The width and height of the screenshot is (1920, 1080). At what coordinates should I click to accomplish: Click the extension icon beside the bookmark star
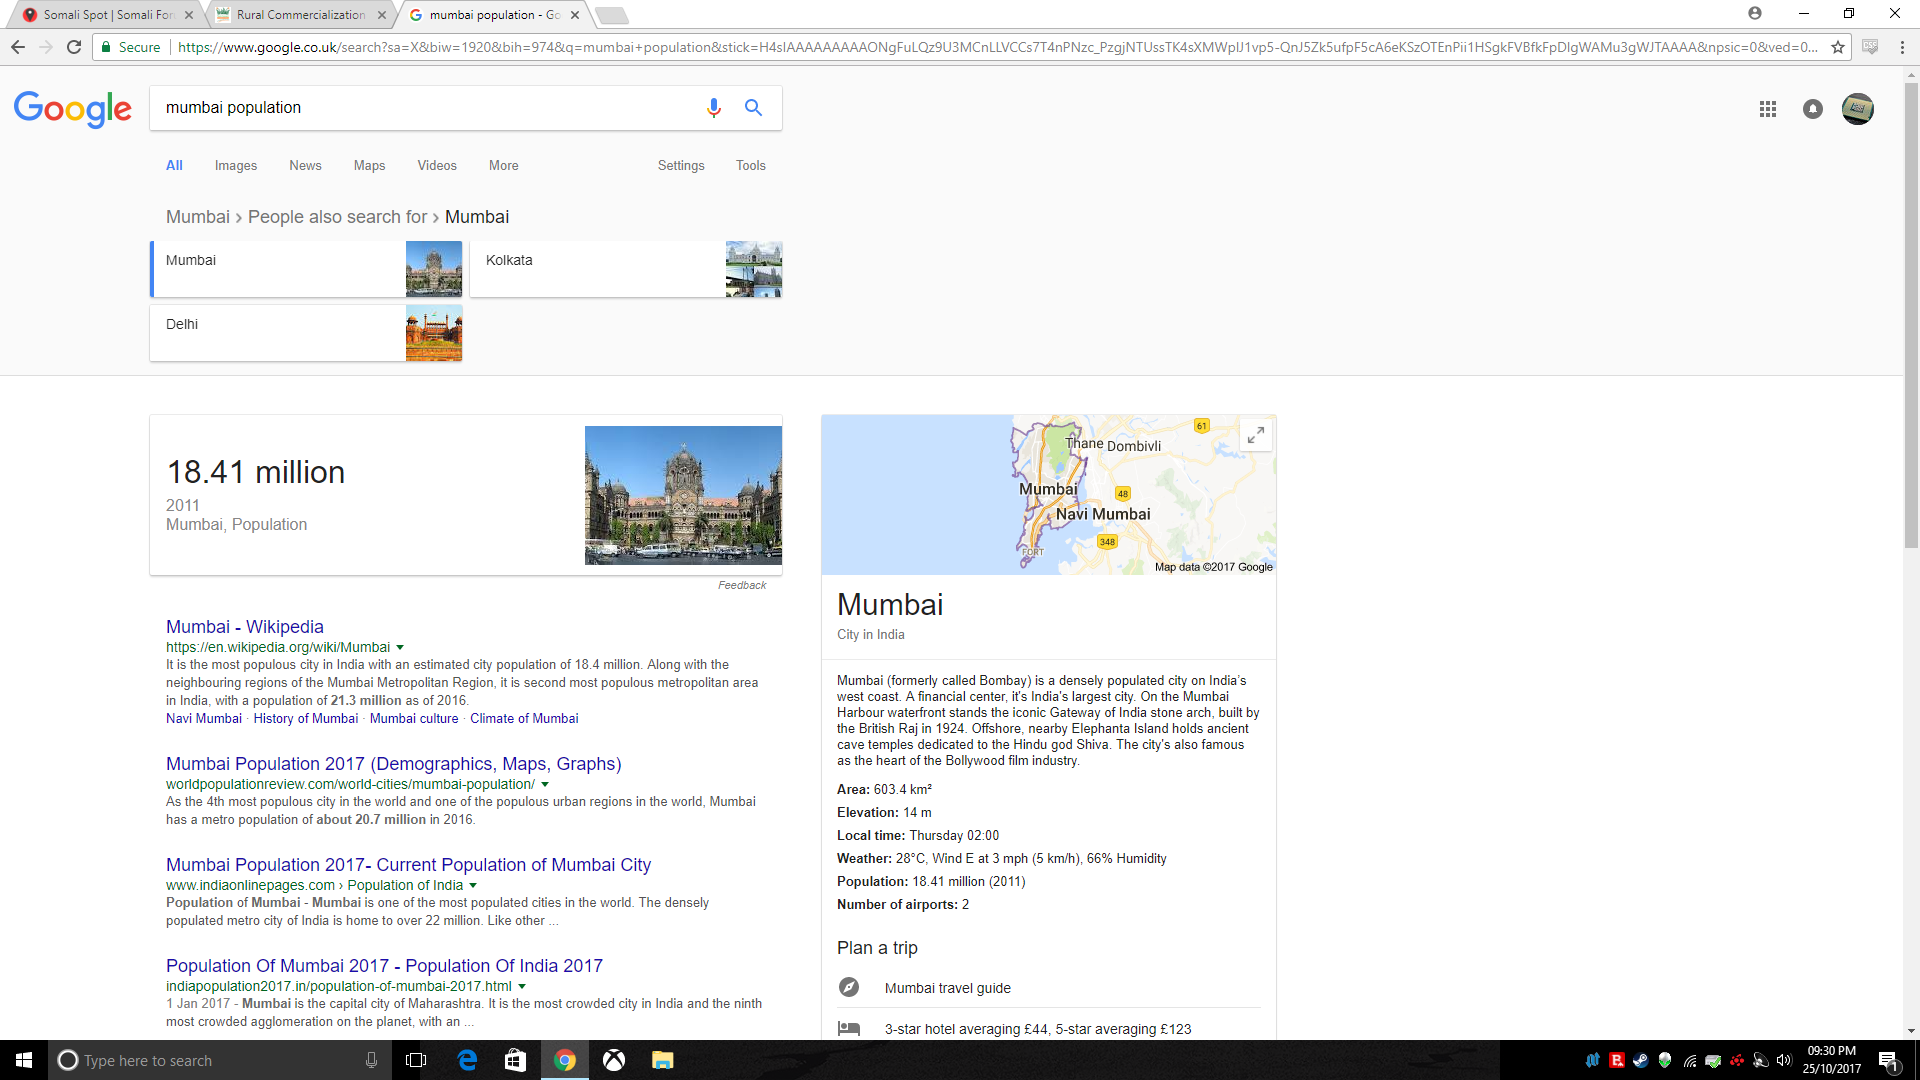(x=1870, y=47)
